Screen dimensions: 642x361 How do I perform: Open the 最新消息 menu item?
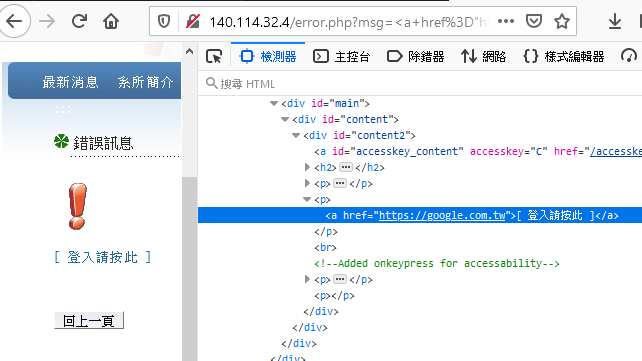tap(70, 82)
